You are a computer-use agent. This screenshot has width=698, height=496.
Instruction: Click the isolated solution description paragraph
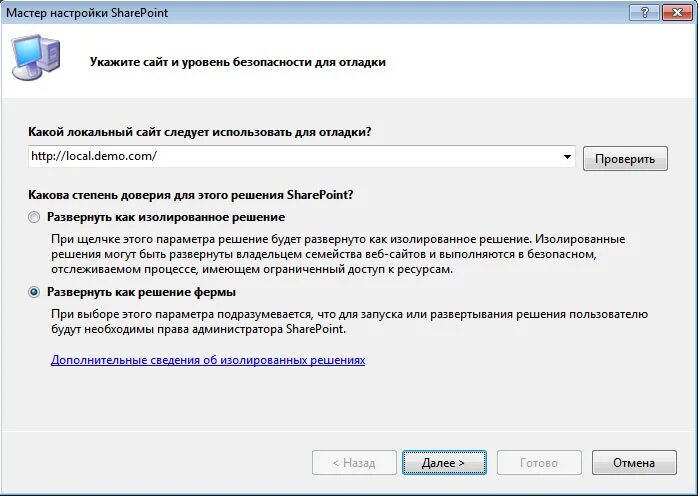338,254
